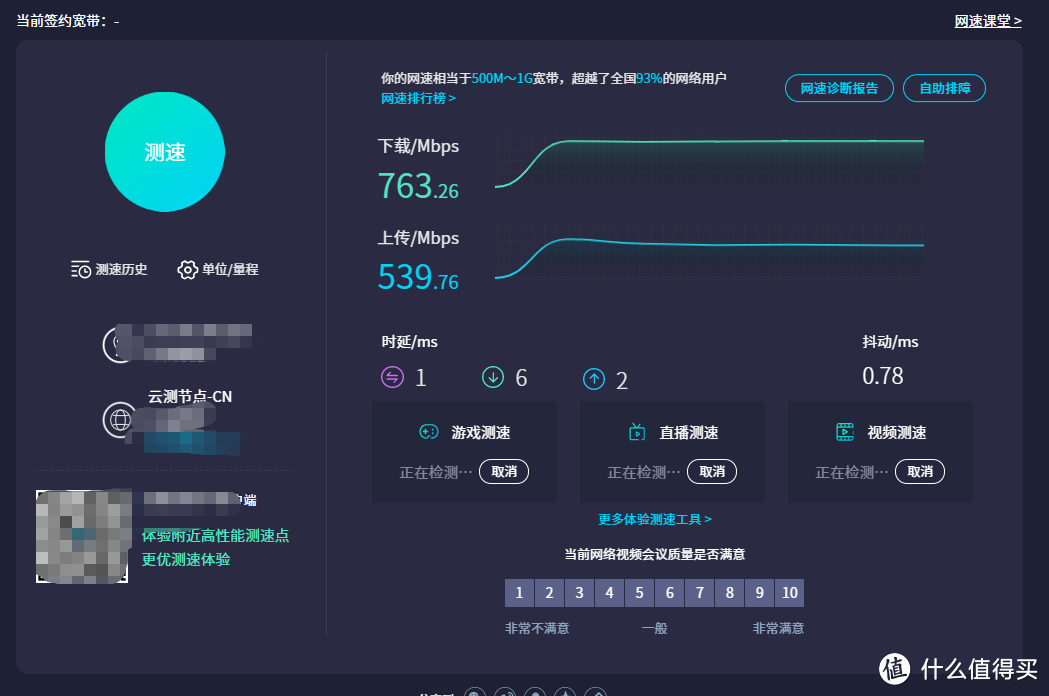Click the 自助排障 troubleshooting button
This screenshot has width=1049, height=696.
click(944, 88)
